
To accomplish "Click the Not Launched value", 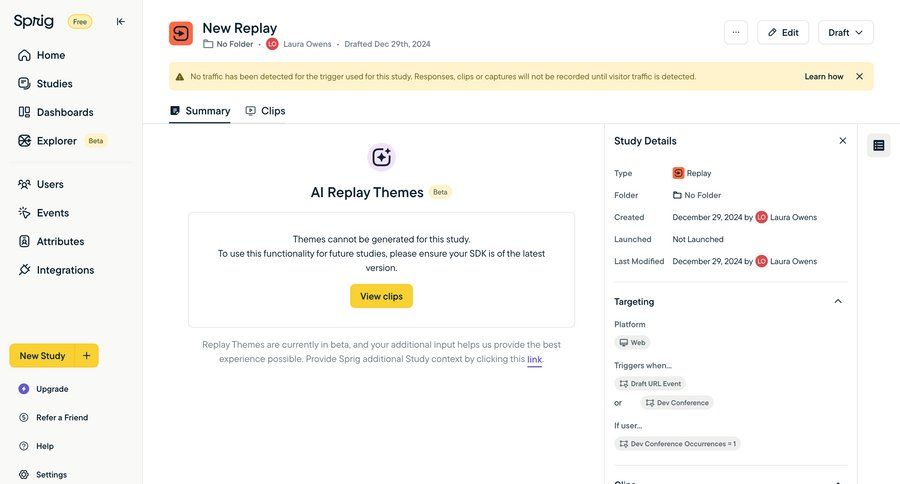I will (x=698, y=239).
